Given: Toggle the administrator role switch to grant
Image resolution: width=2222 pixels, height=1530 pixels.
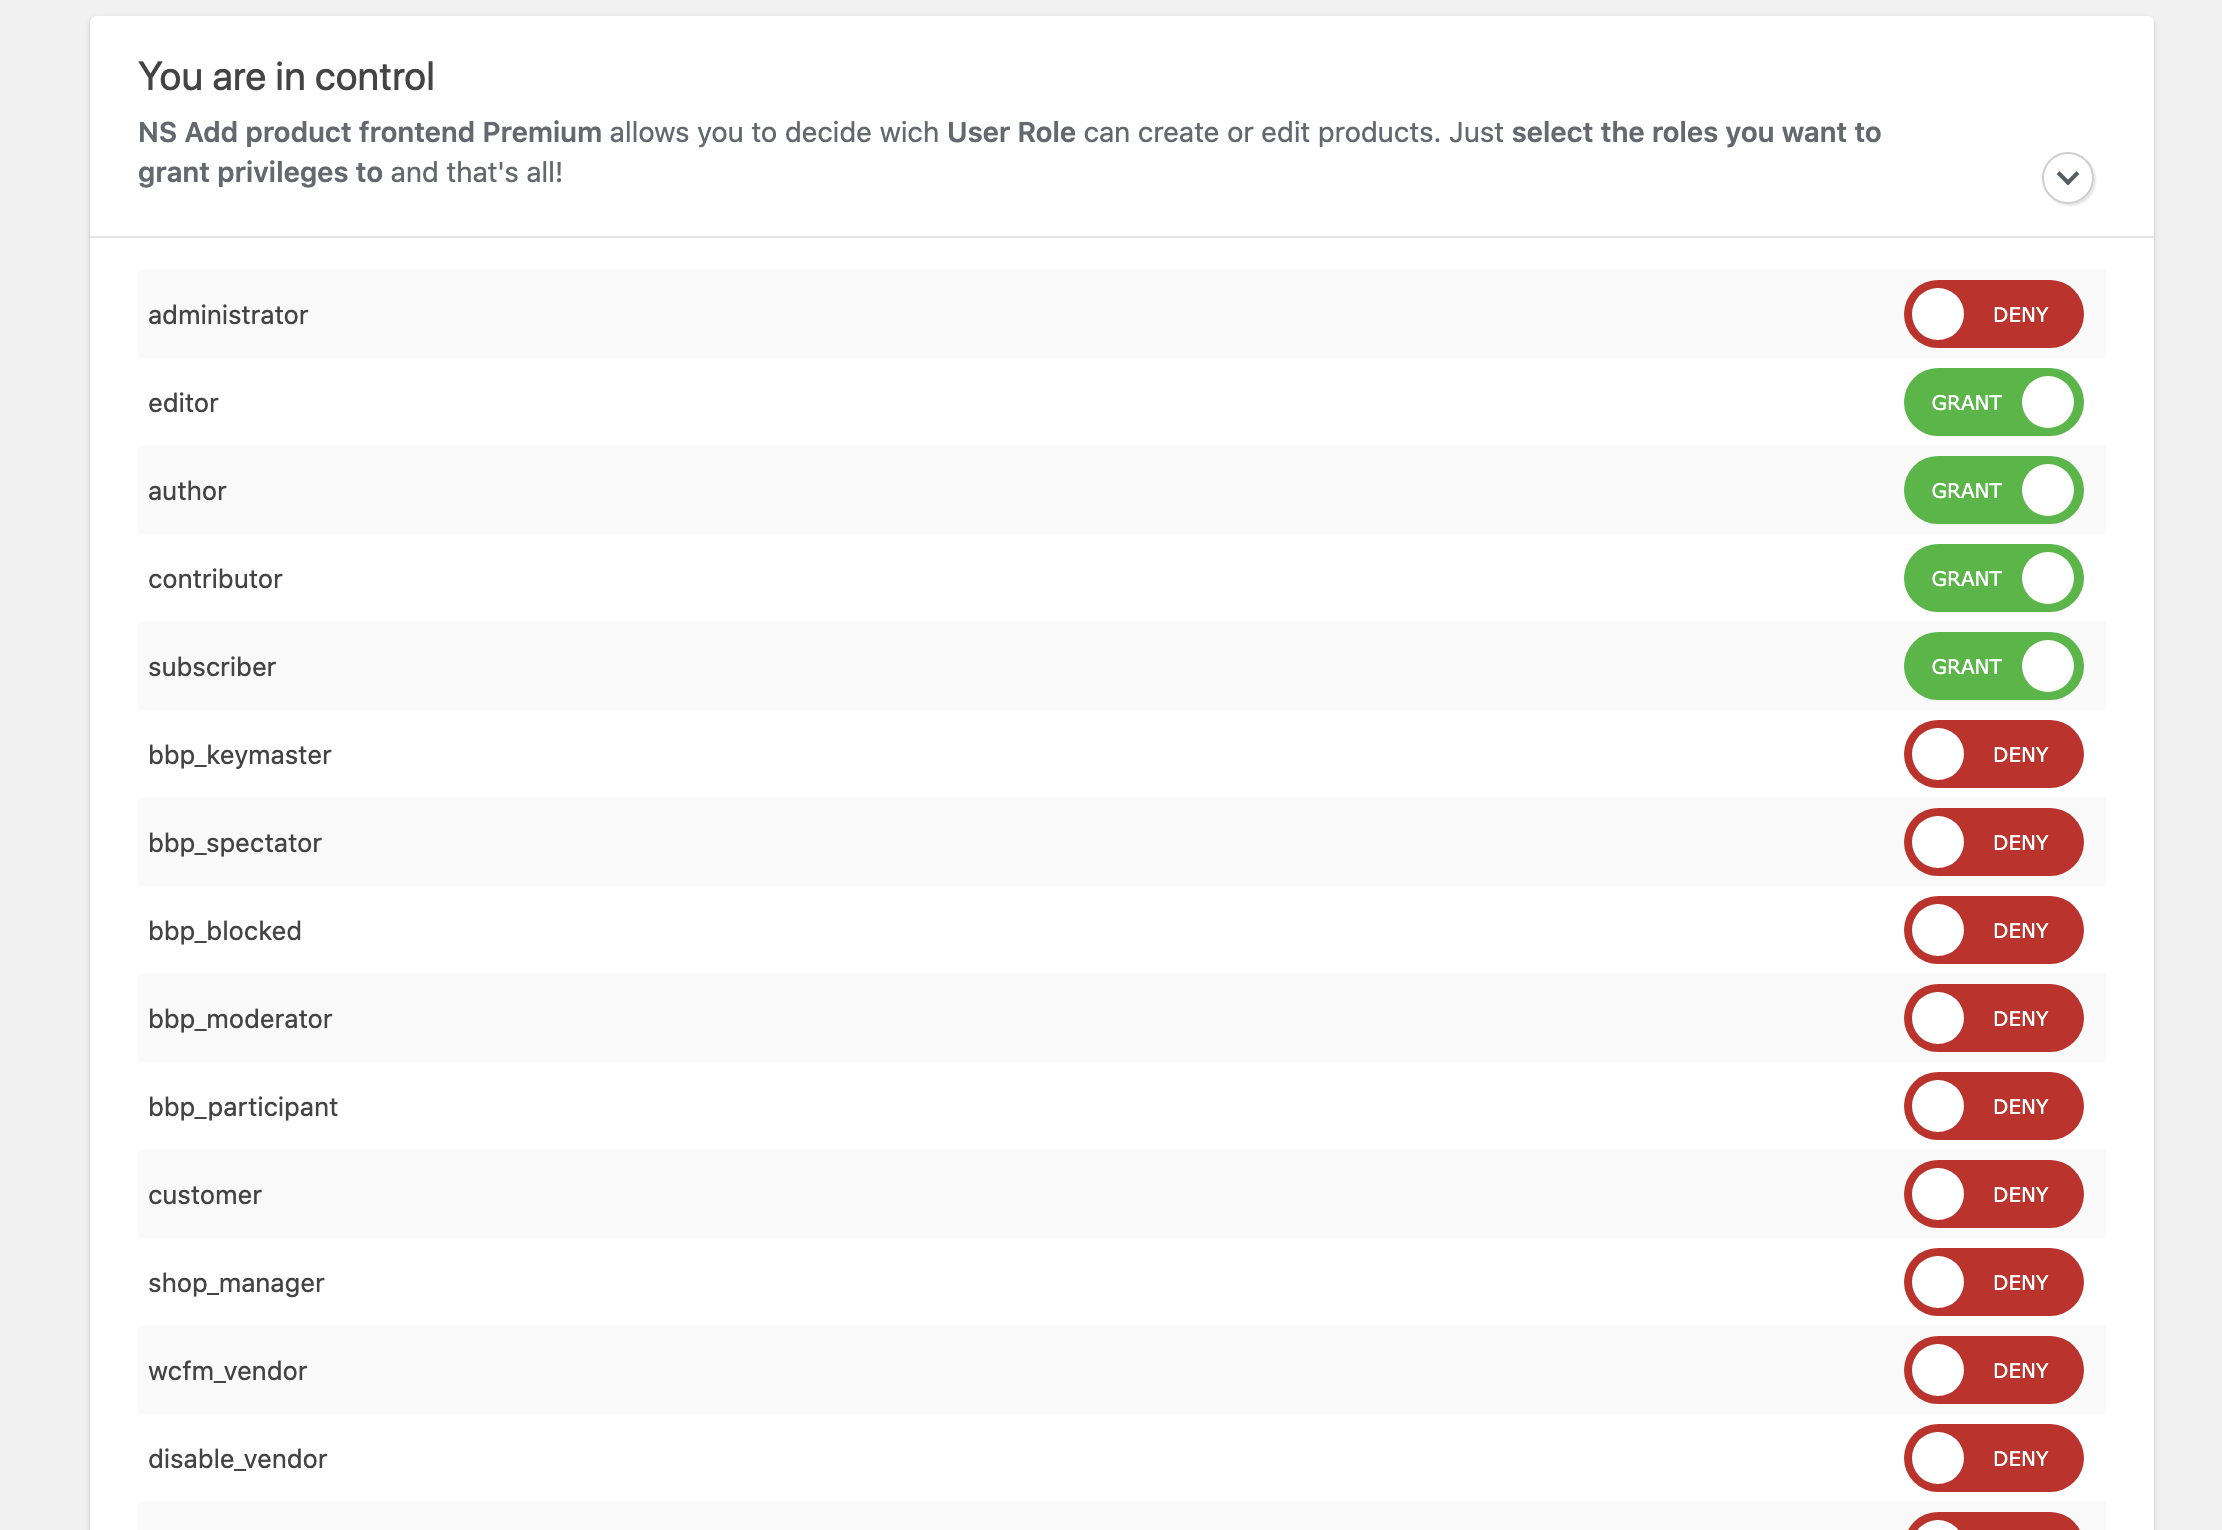Looking at the screenshot, I should pyautogui.click(x=1993, y=314).
